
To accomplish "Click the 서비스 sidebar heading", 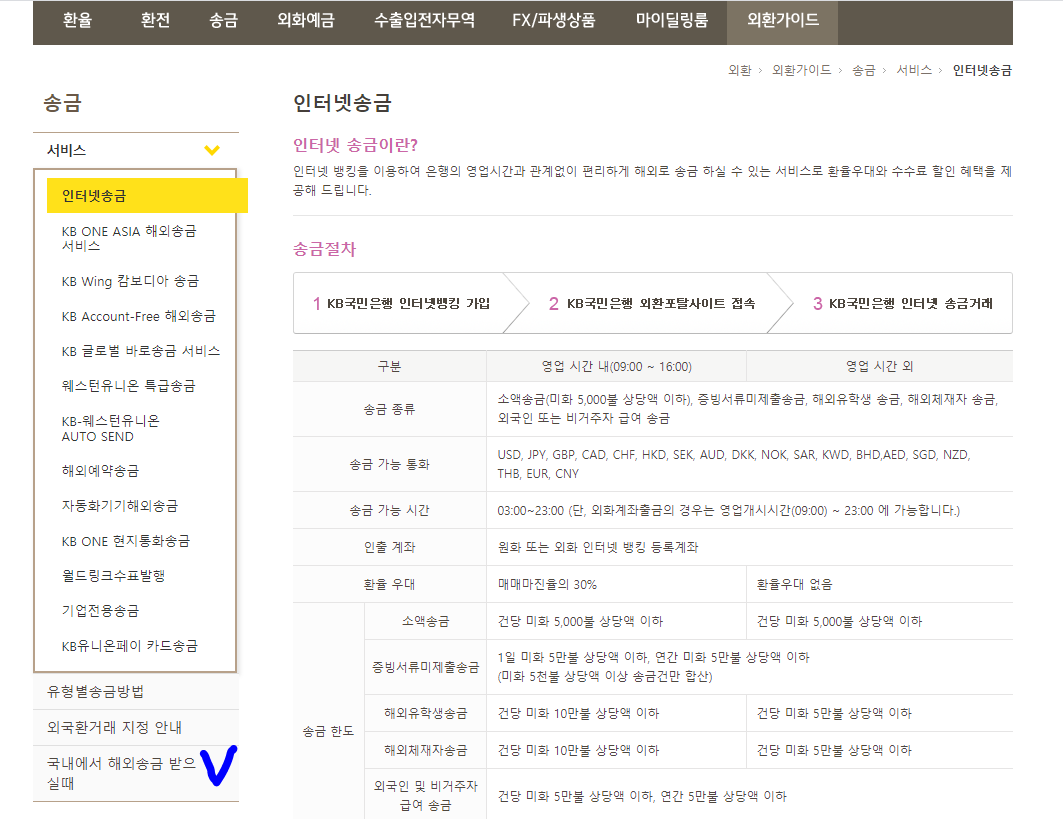I will 66,150.
